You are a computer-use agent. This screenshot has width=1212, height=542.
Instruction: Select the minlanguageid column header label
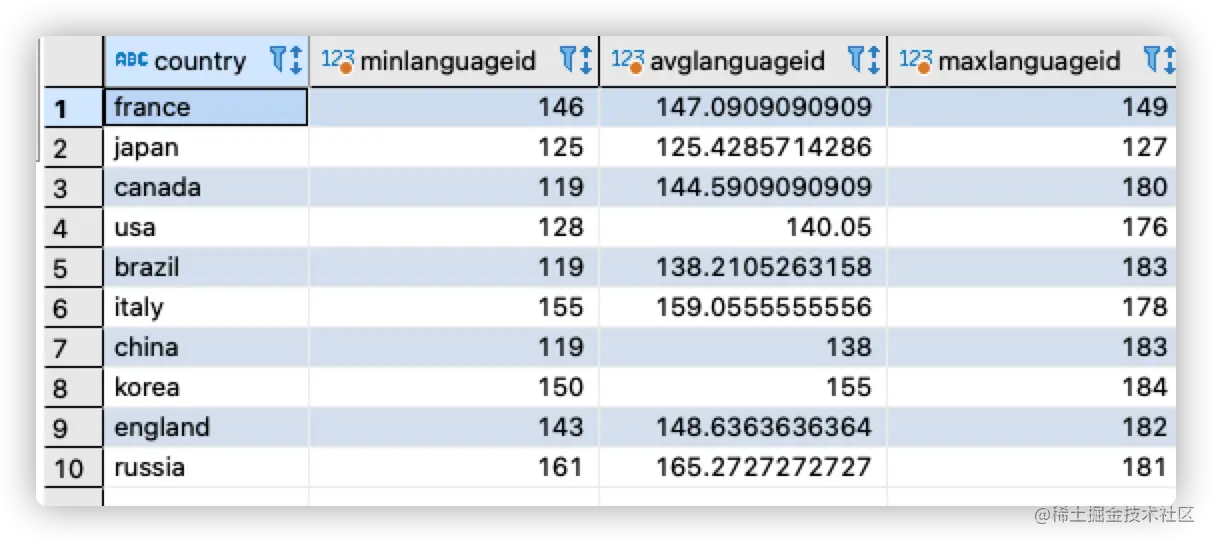(448, 61)
